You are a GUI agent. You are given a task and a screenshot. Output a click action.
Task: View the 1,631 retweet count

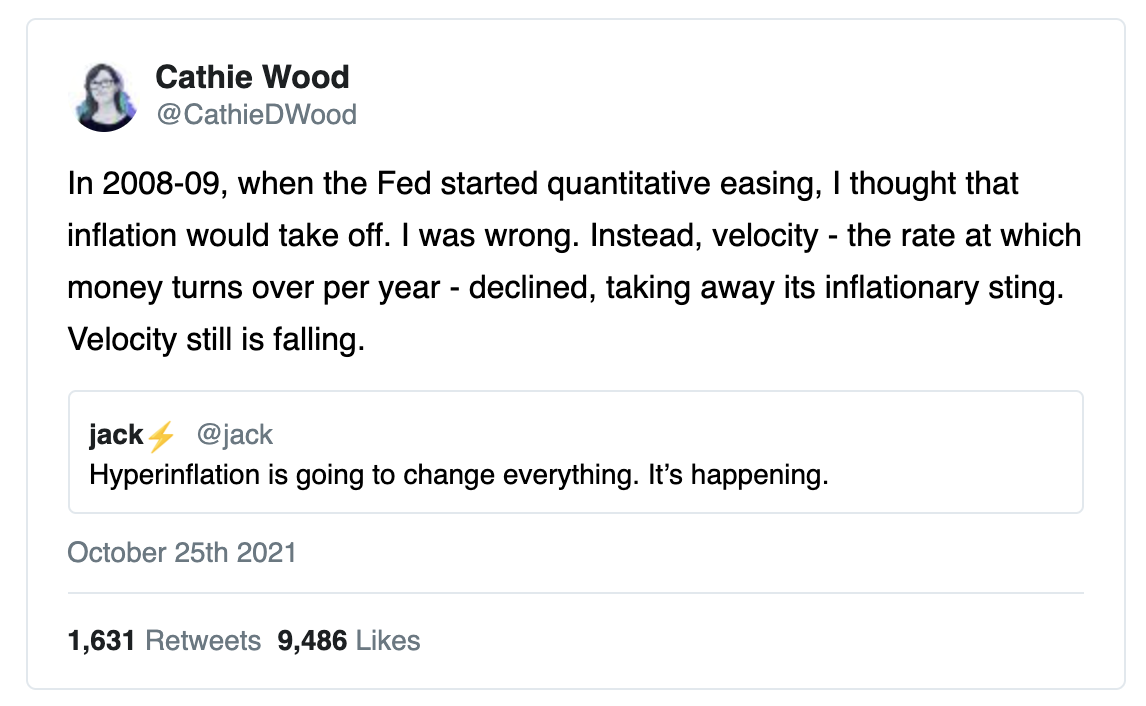(101, 641)
